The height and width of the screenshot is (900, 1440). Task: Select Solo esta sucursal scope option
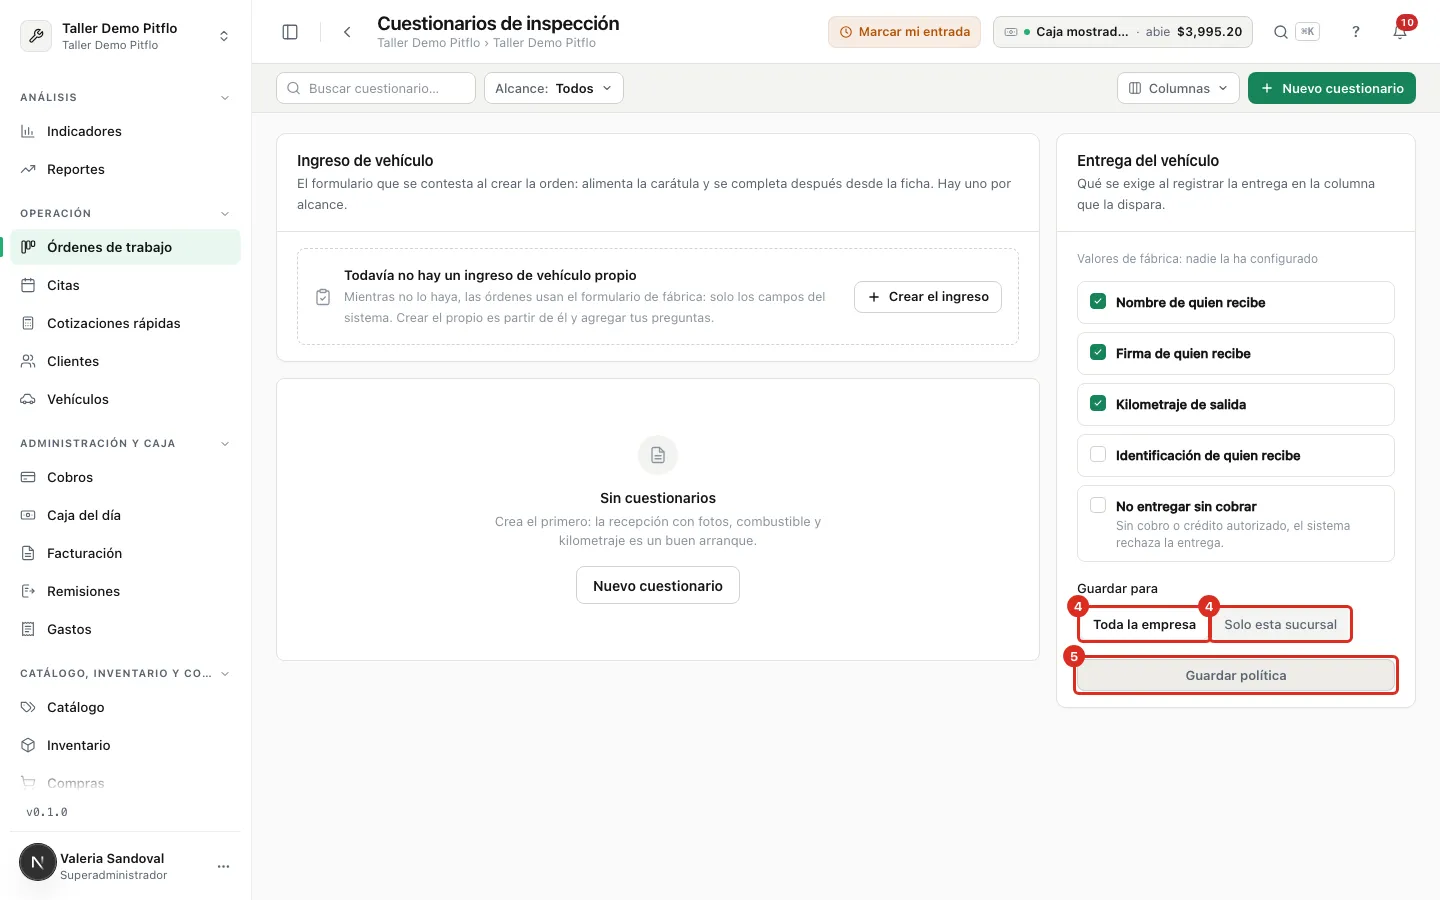1281,624
